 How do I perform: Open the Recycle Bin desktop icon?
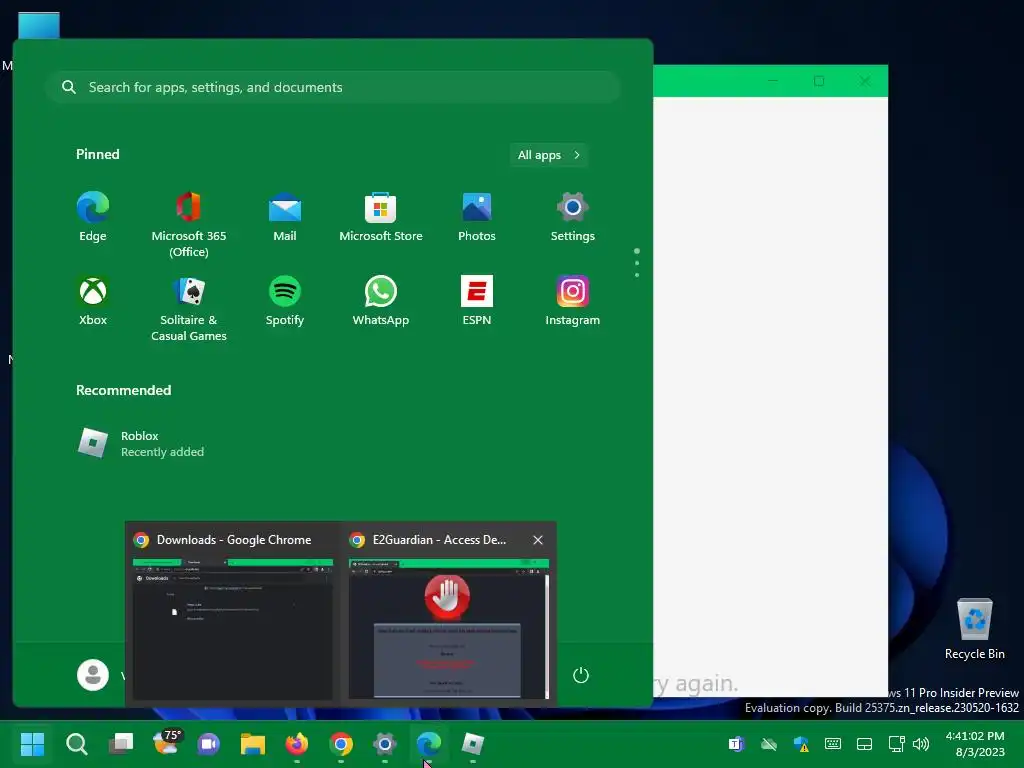pos(974,629)
